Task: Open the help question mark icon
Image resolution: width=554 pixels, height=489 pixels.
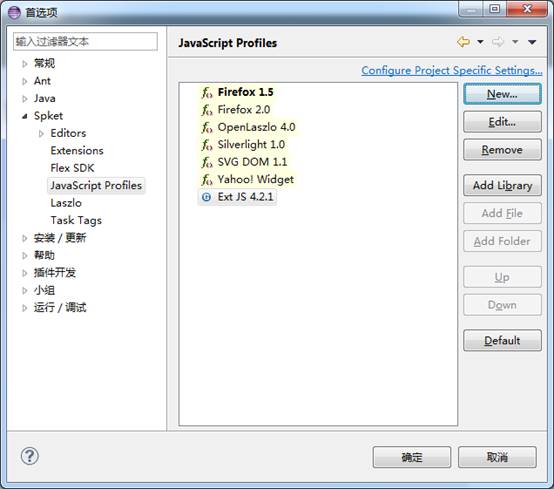Action: [x=30, y=456]
